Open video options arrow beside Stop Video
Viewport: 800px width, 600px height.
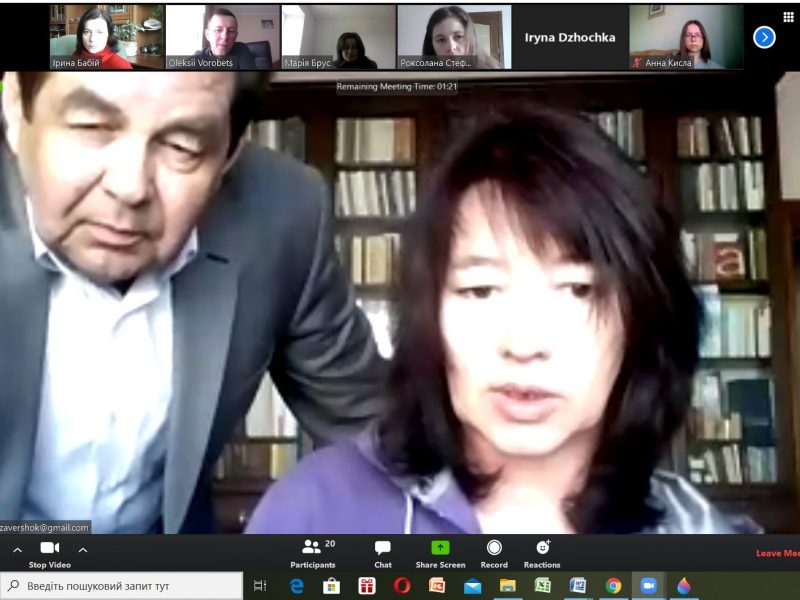click(x=83, y=549)
